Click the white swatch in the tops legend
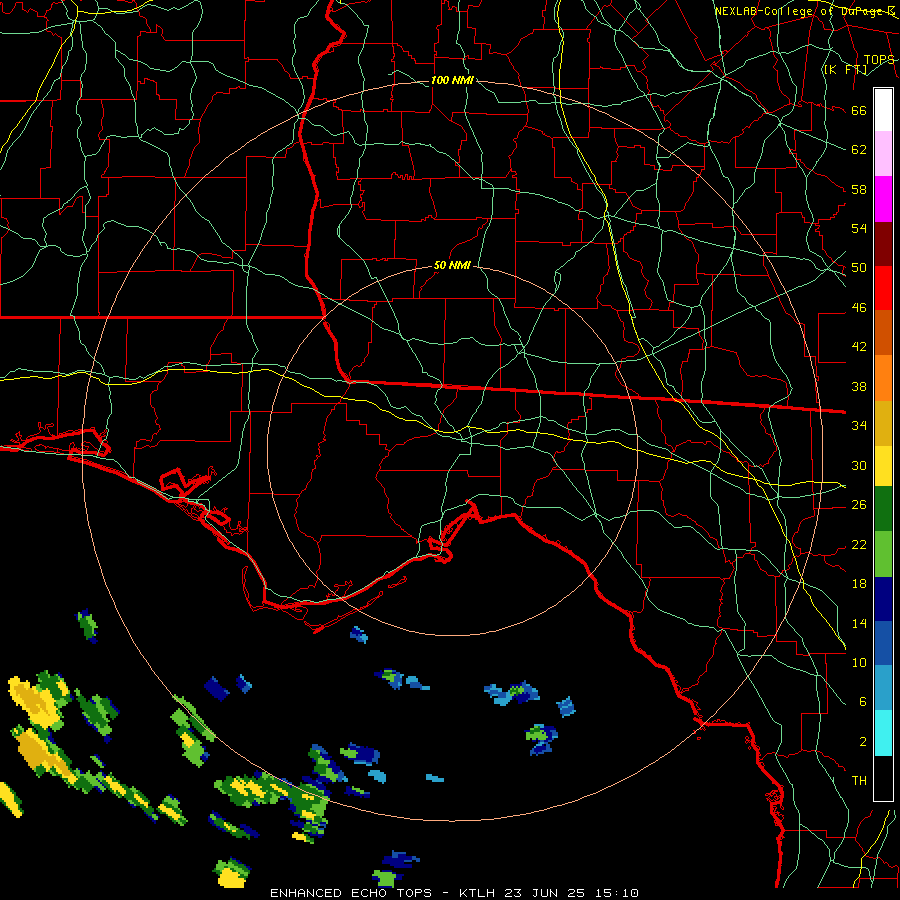Image resolution: width=900 pixels, height=900 pixels. tap(883, 110)
